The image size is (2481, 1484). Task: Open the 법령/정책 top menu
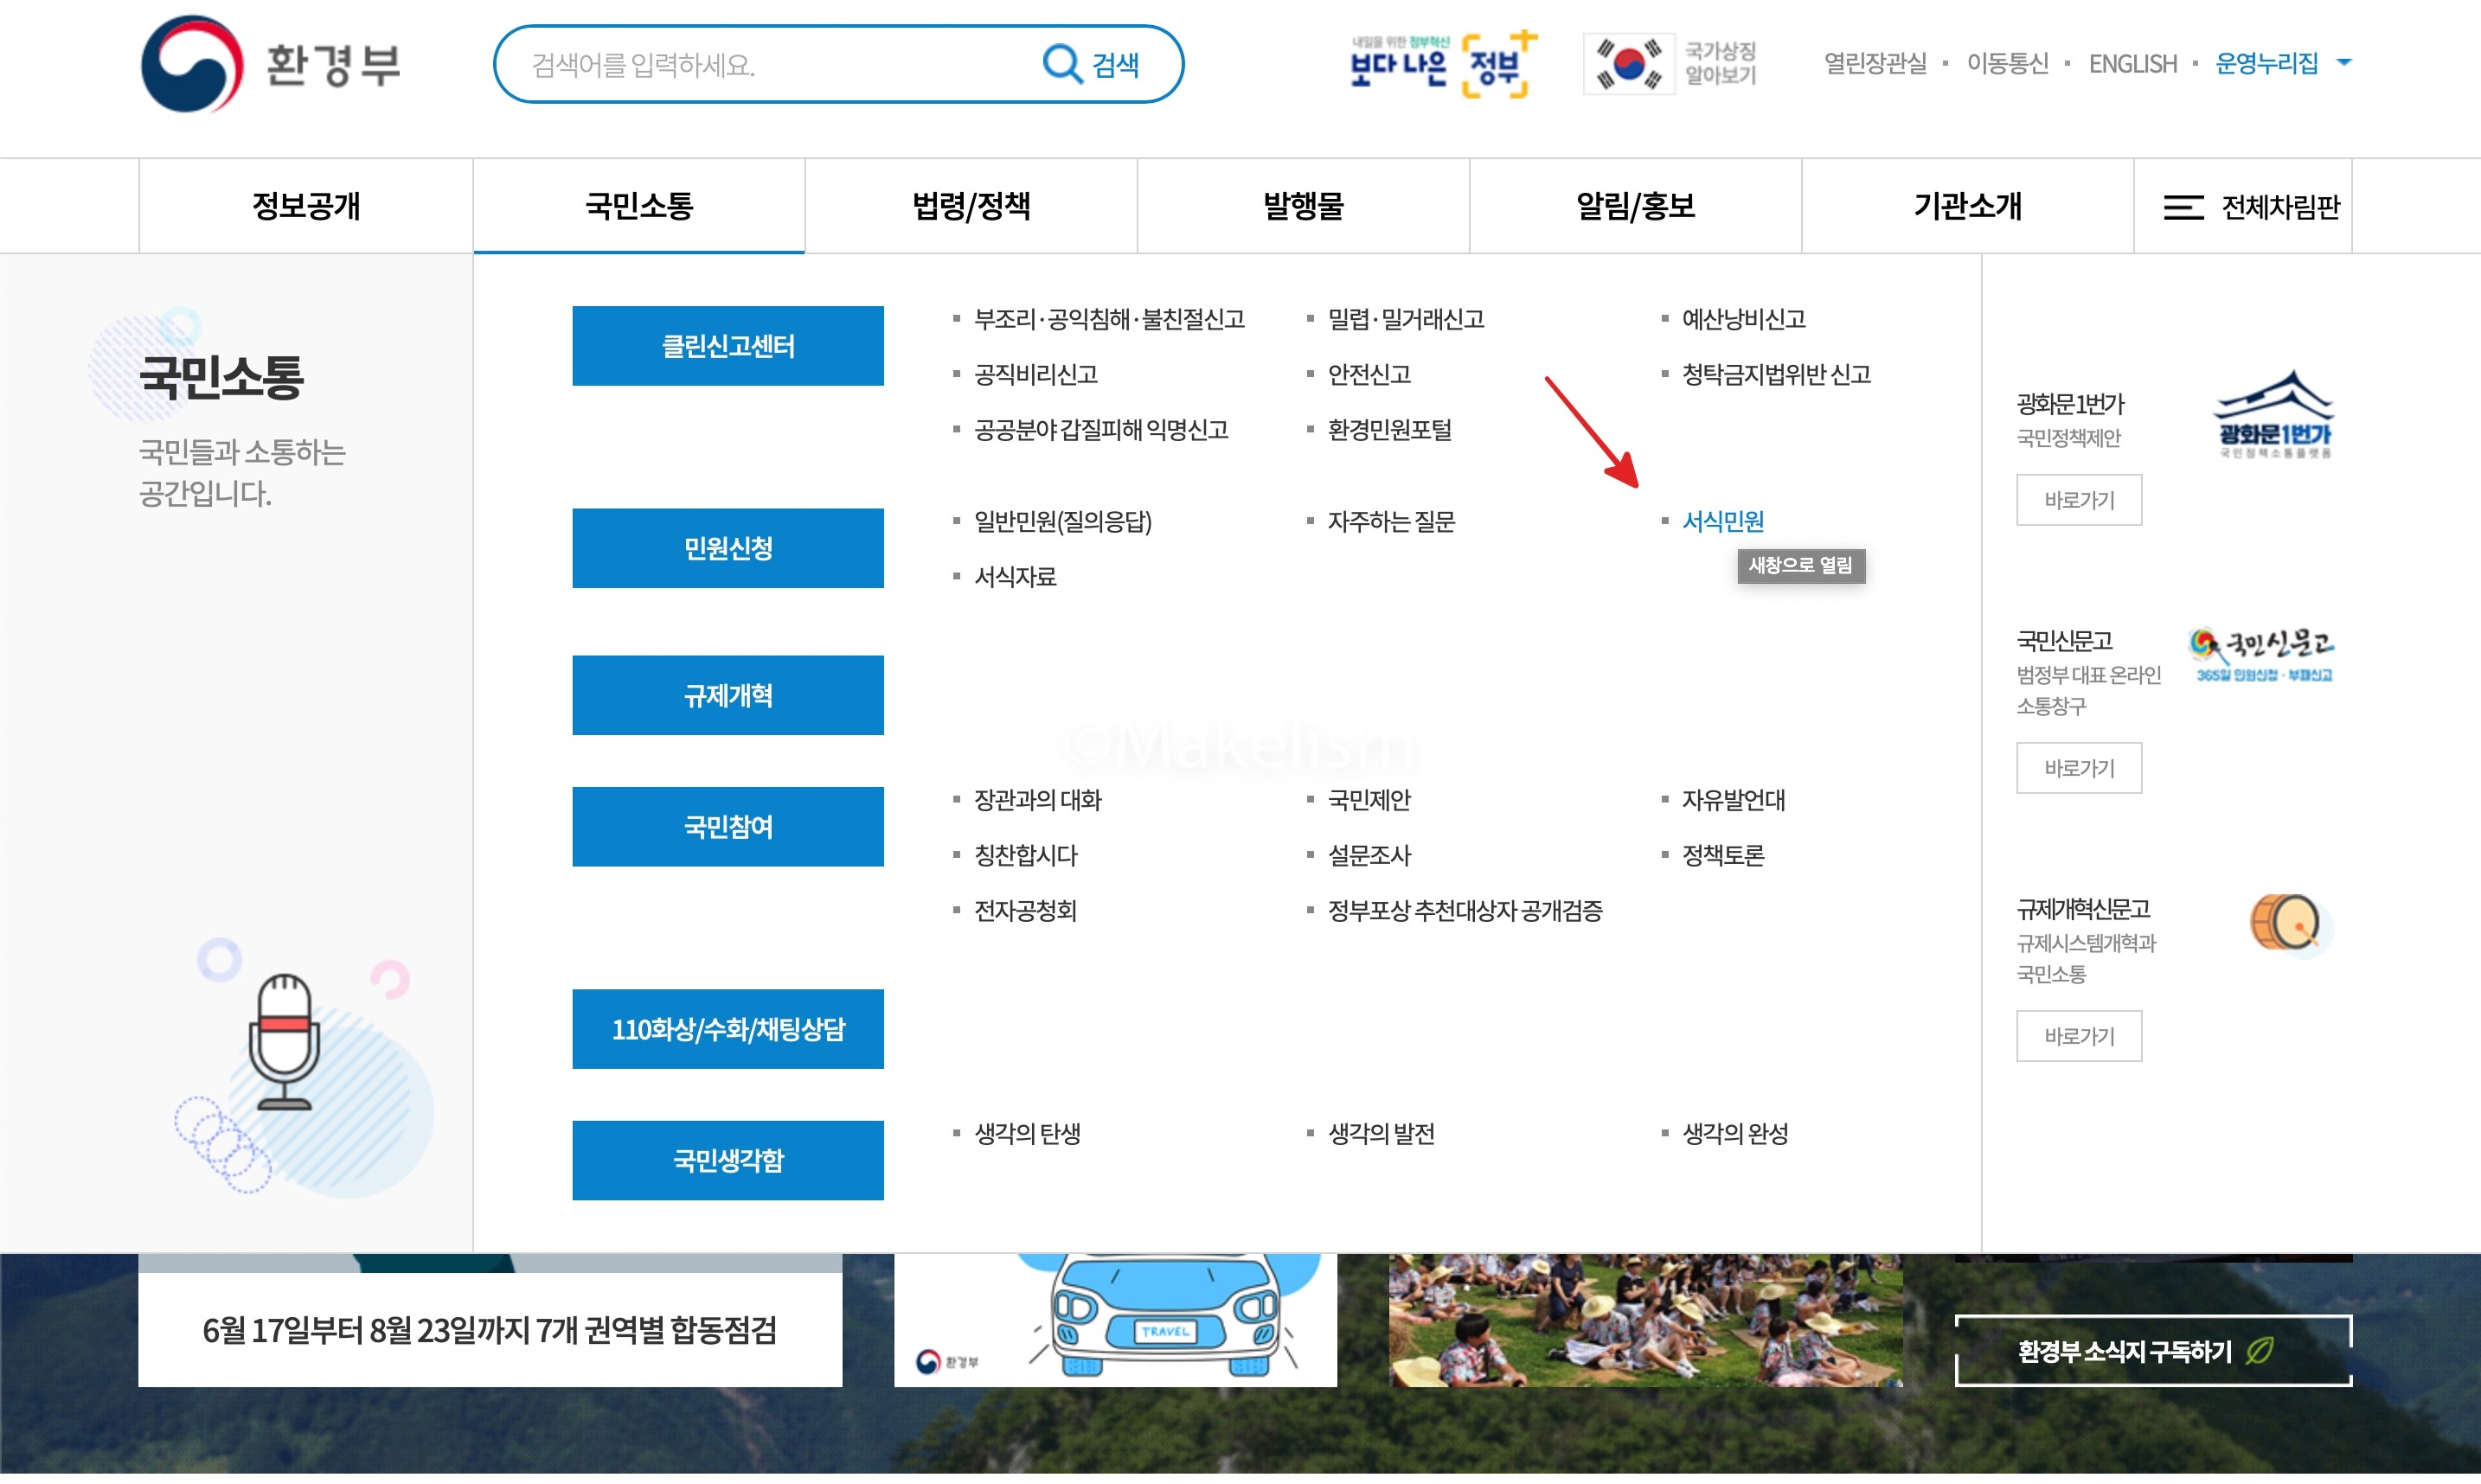pyautogui.click(x=970, y=207)
